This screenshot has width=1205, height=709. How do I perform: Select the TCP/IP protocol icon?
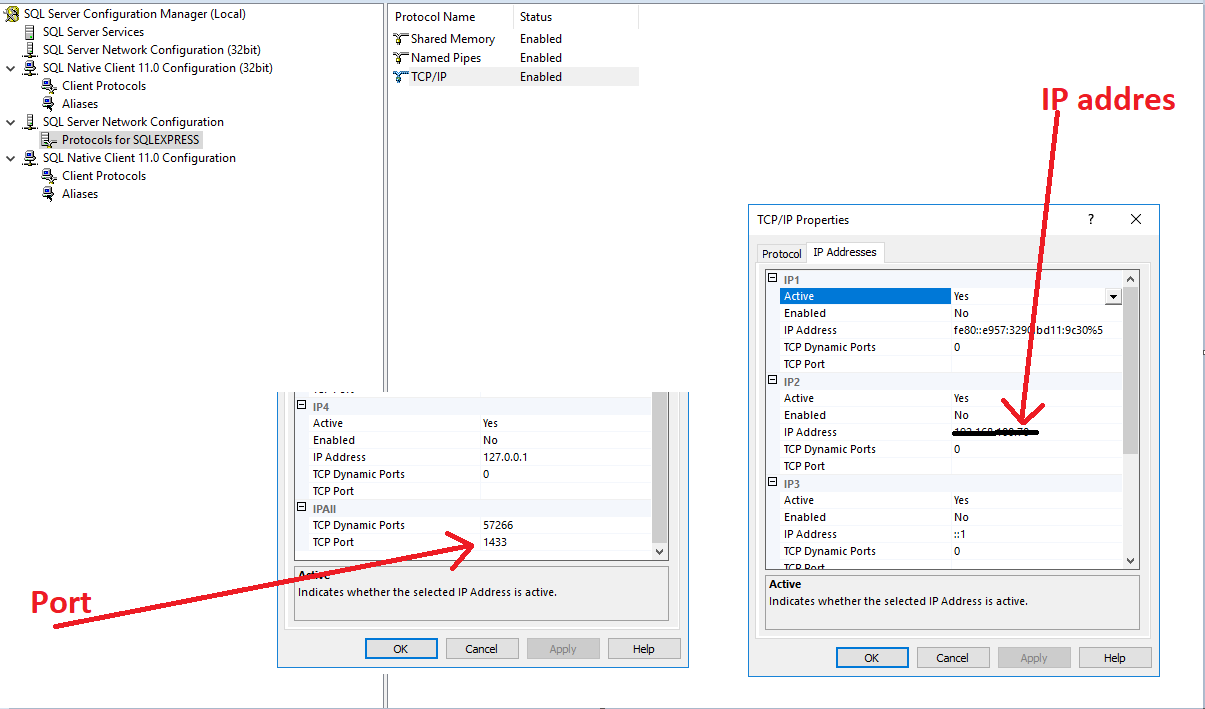401,77
